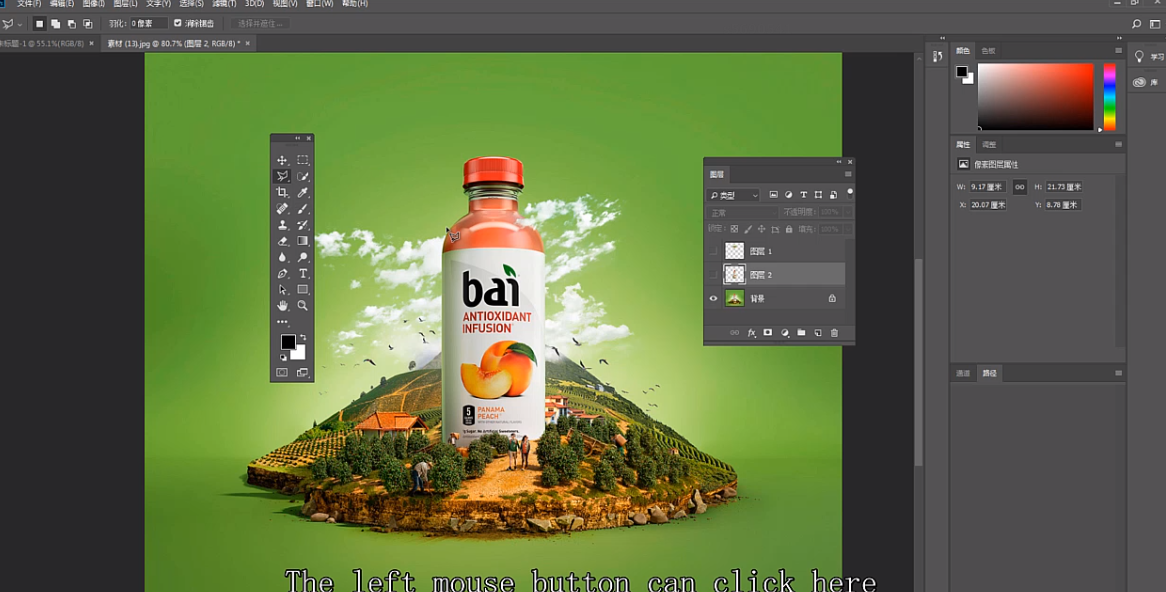Viewport: 1166px width, 592px height.
Task: Select the Pen tool
Action: (x=282, y=274)
